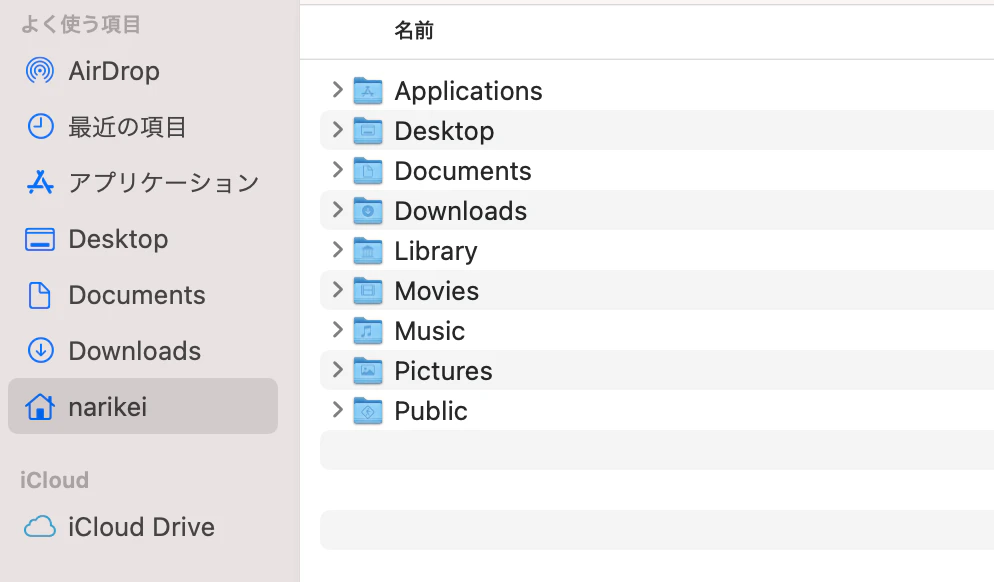The image size is (994, 582).
Task: Select the Public folder icon
Action: point(368,410)
